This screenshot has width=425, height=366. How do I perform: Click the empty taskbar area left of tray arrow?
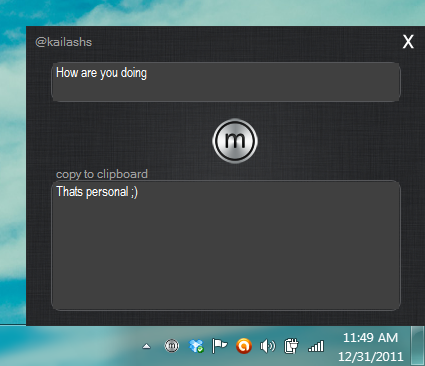pos(68,346)
